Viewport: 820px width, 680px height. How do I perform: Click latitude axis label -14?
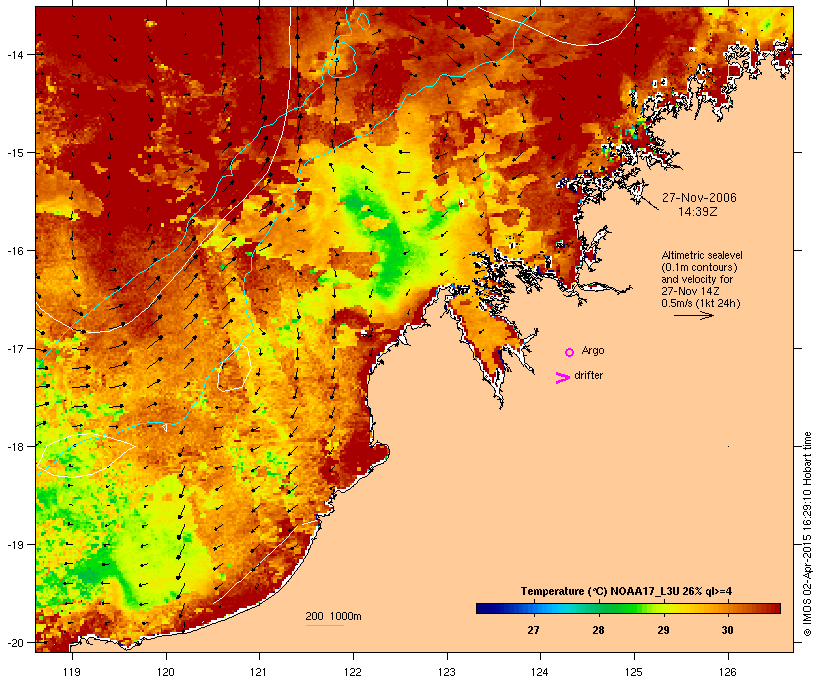click(15, 54)
